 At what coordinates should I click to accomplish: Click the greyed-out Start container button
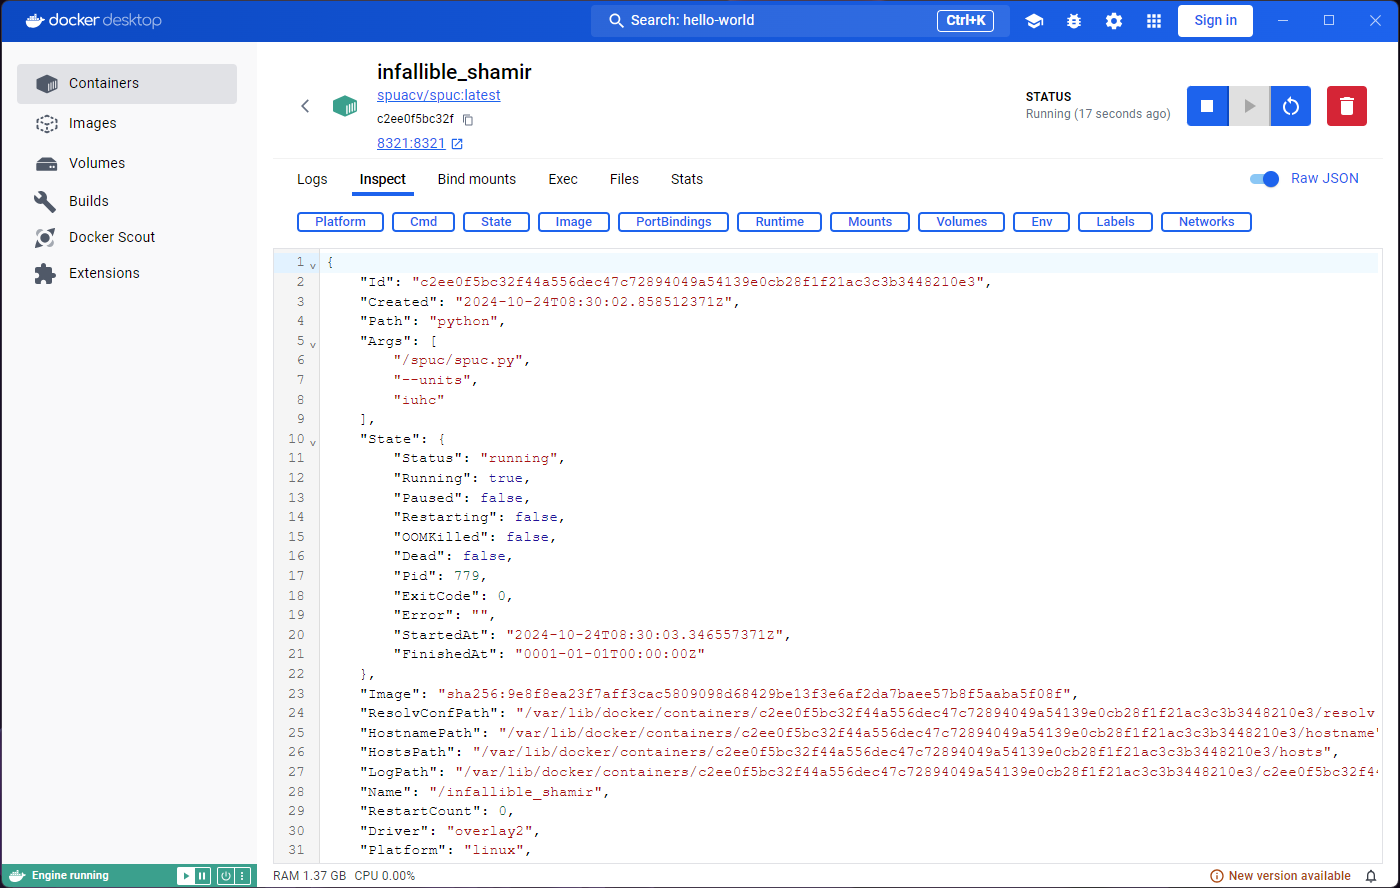[1249, 106]
